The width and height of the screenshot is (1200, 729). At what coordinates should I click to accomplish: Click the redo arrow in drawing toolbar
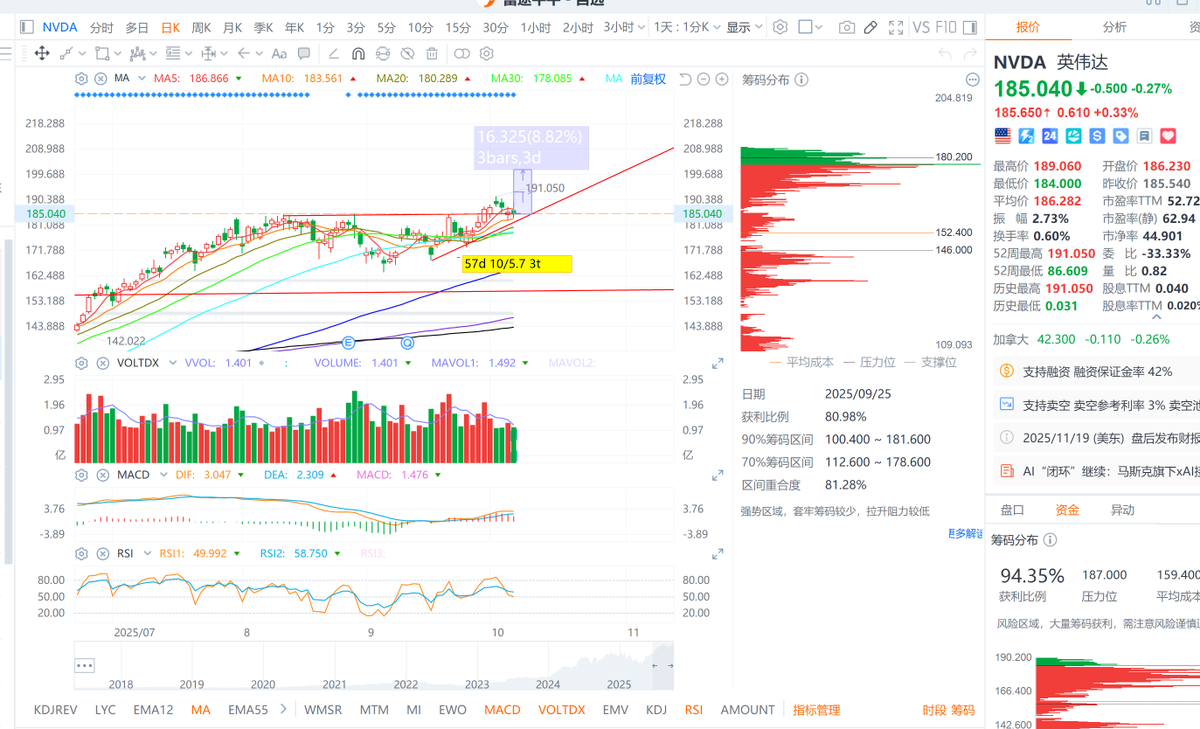(970, 53)
